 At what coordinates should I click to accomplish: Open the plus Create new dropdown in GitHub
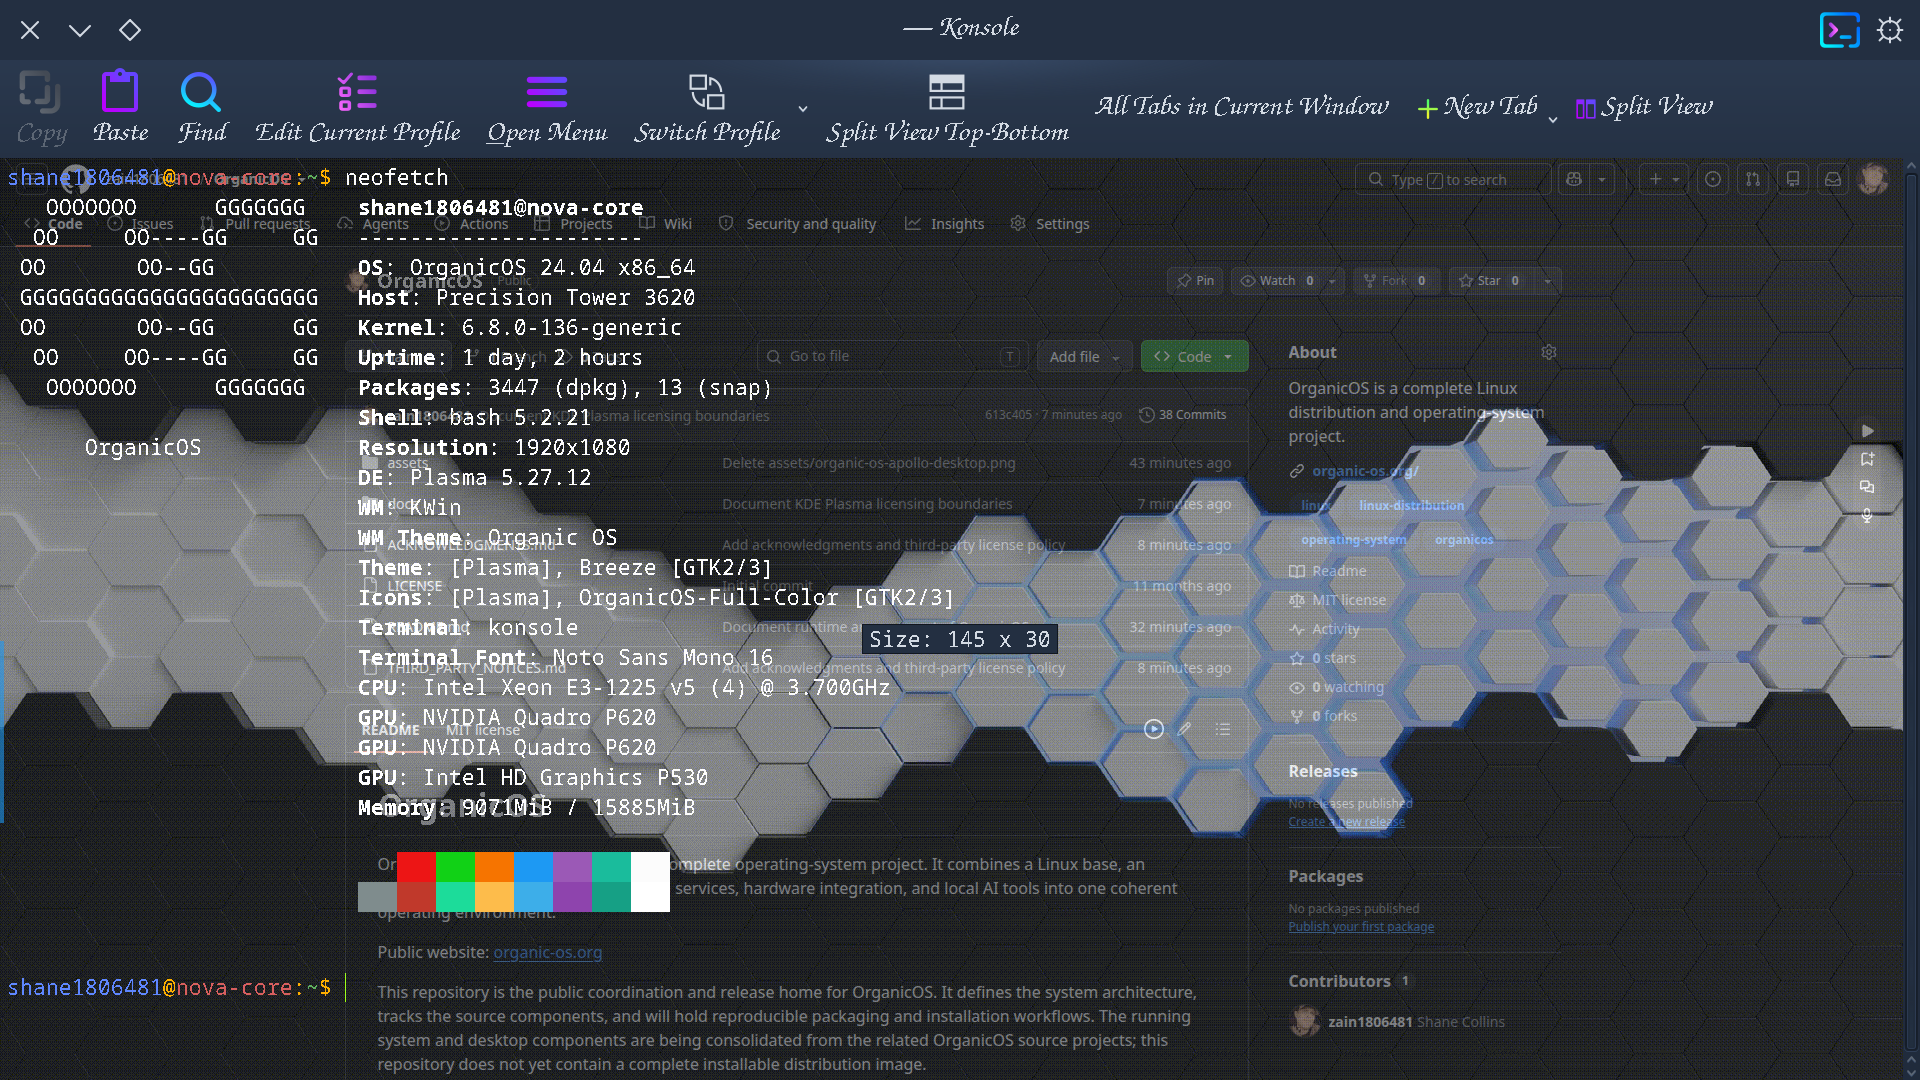click(x=1664, y=179)
